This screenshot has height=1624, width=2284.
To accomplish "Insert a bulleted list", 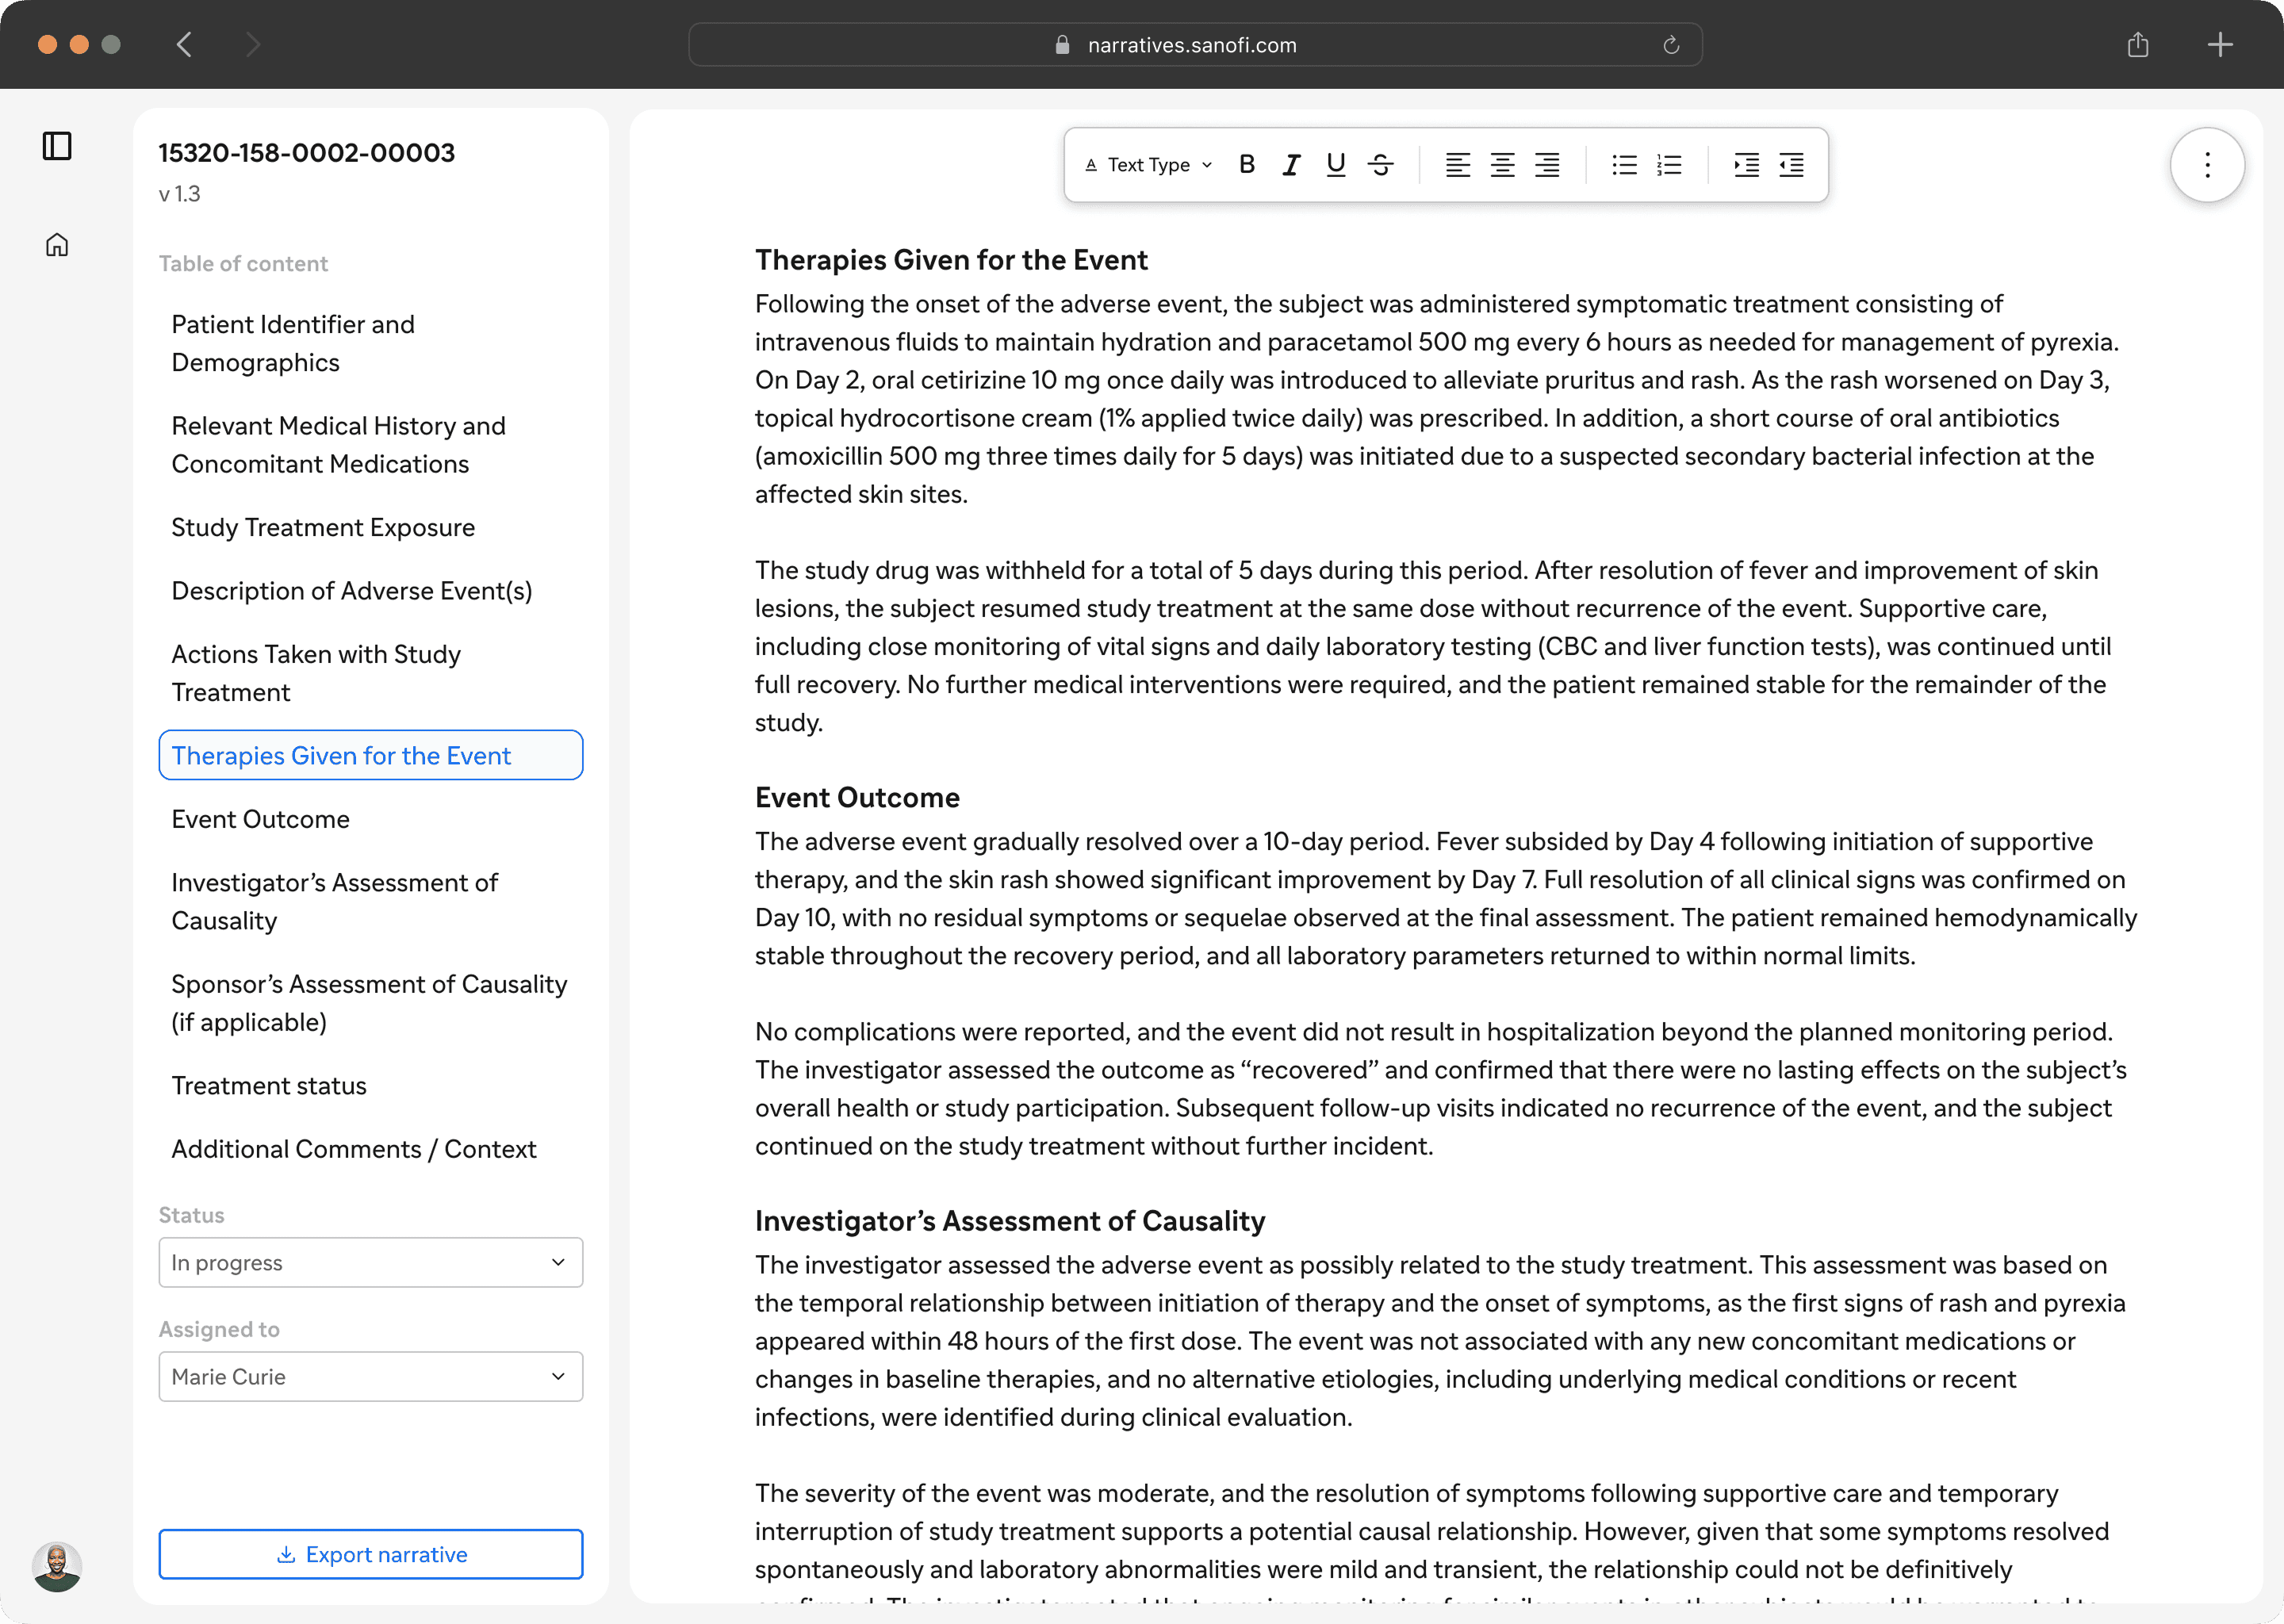I will coord(1624,165).
